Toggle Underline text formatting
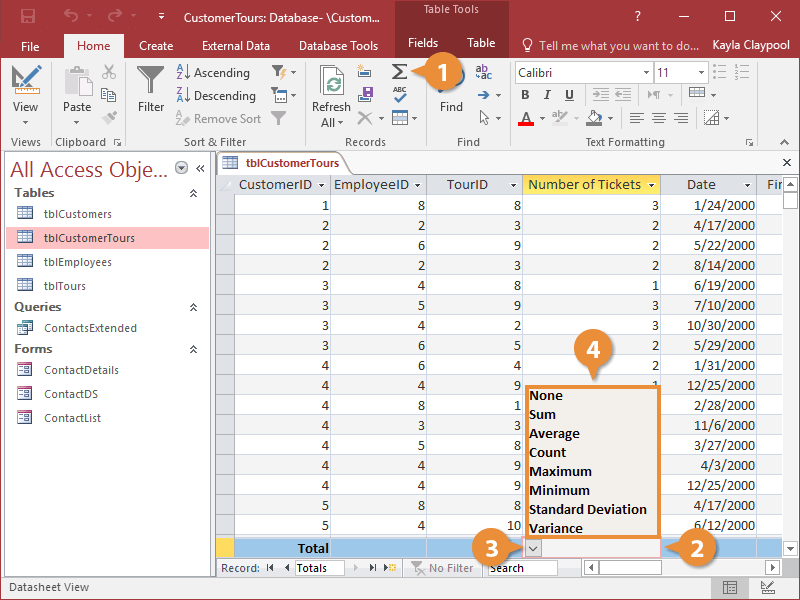This screenshot has width=800, height=600. pos(567,95)
